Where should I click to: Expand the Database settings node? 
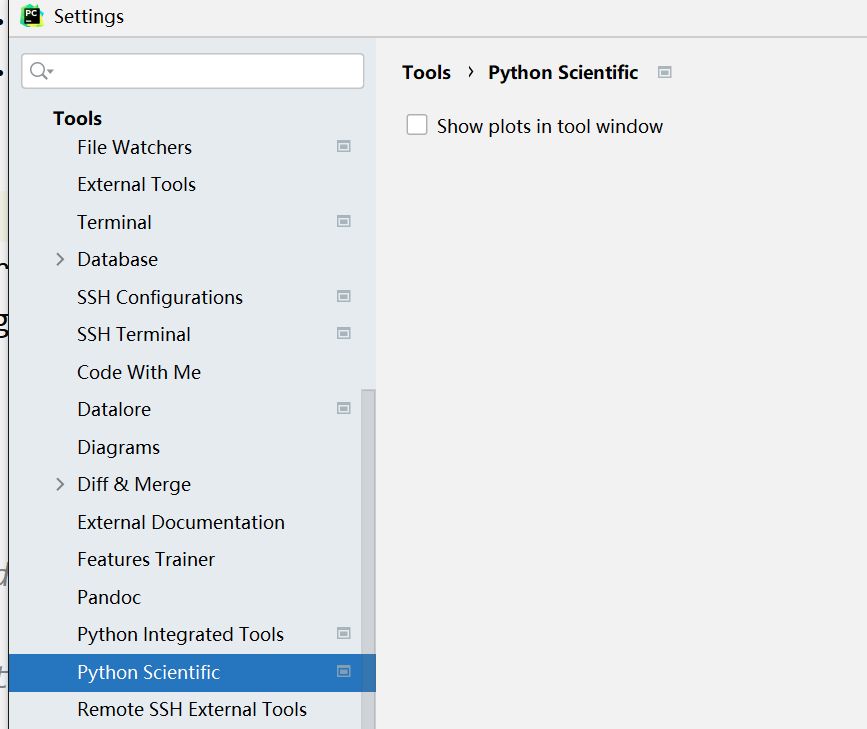coord(61,259)
